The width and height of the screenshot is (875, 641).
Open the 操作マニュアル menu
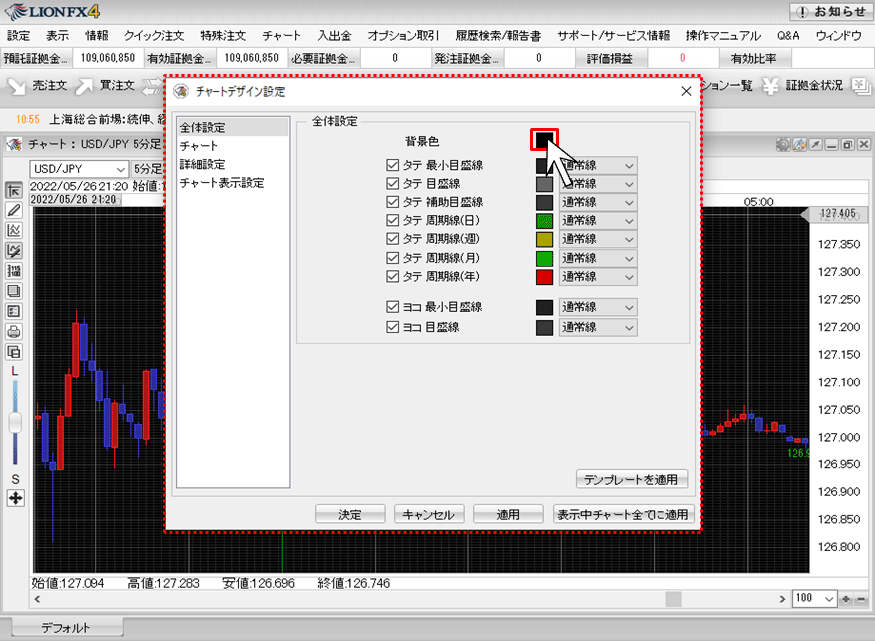tap(723, 36)
